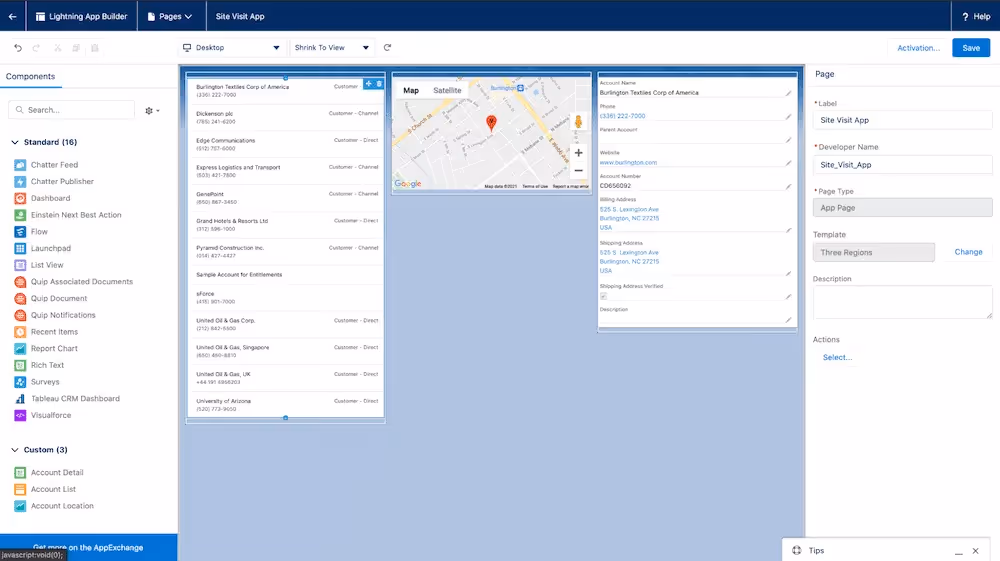Screen dimensions: 1000x561
Task: Click the refresh canvas icon
Action: coord(387,48)
